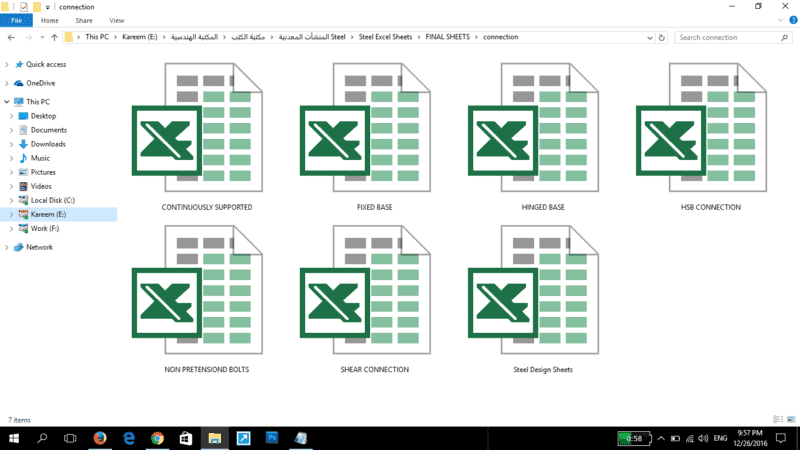
Task: Select Documents in the navigation pane
Action: 48,130
